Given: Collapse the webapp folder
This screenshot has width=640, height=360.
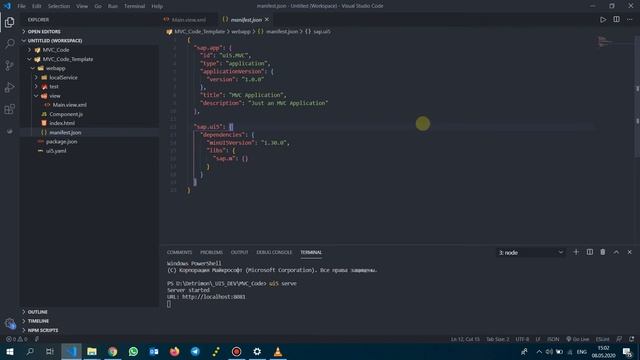Looking at the screenshot, I should point(89,68).
